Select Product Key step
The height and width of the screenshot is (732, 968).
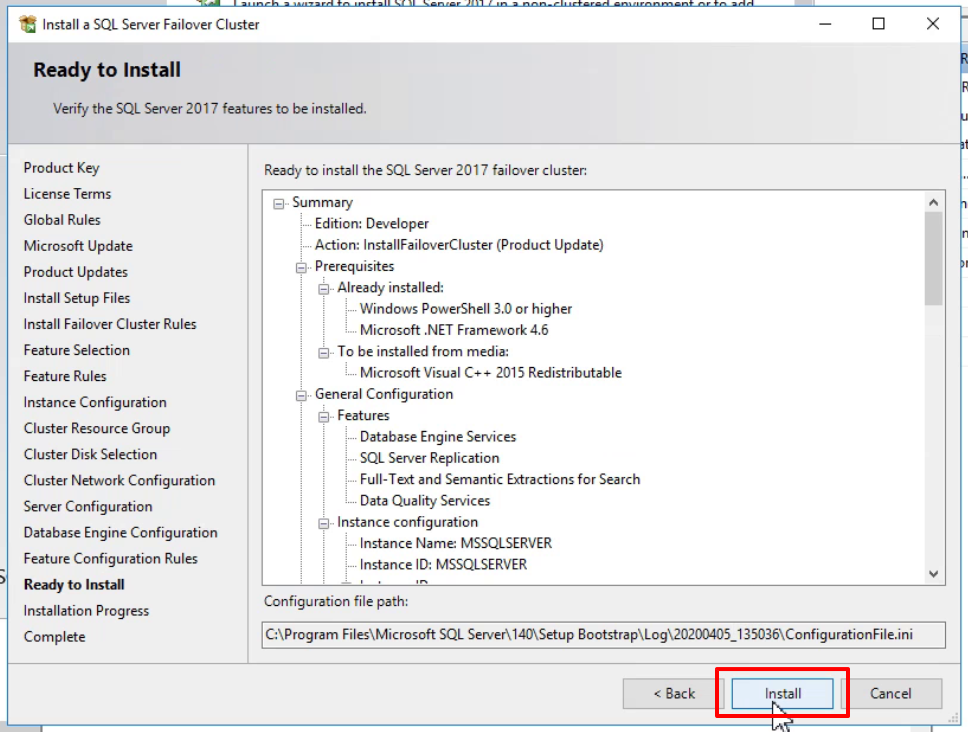(x=62, y=168)
